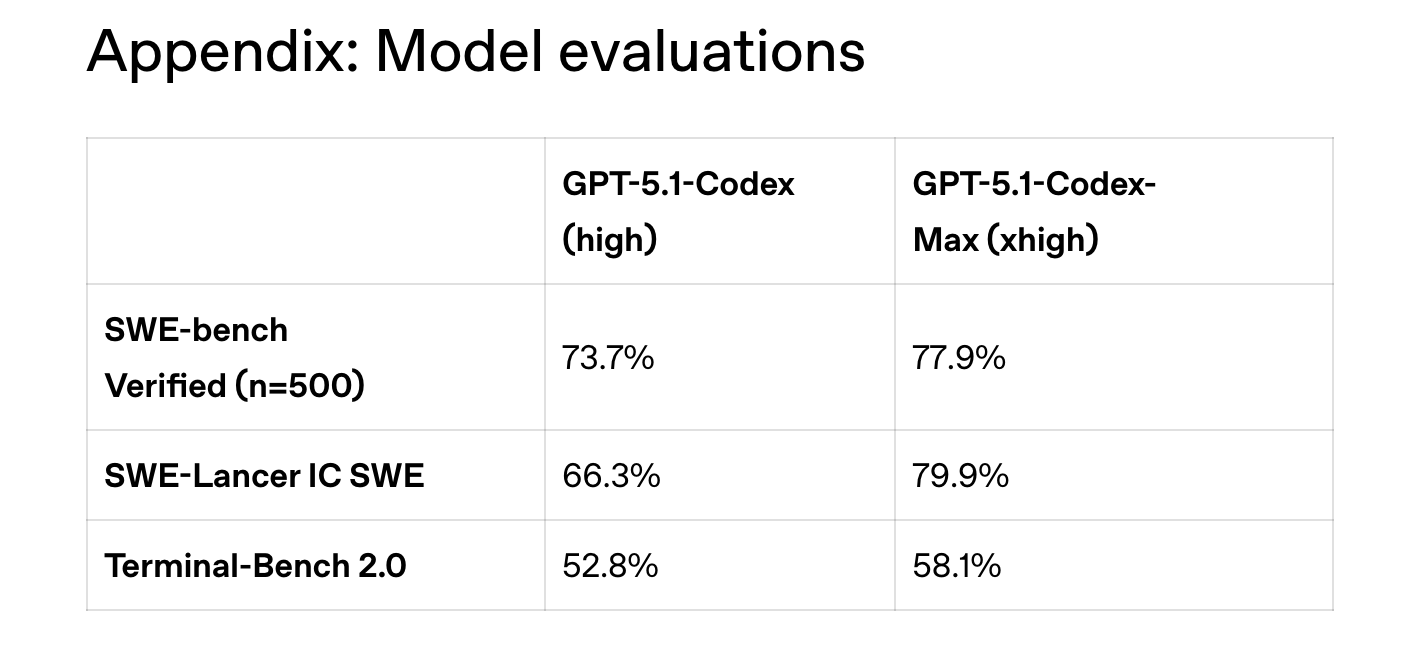Click the GPT-5.1-Codex-Max (xhigh) column header
The image size is (1402, 652).
(1034, 211)
